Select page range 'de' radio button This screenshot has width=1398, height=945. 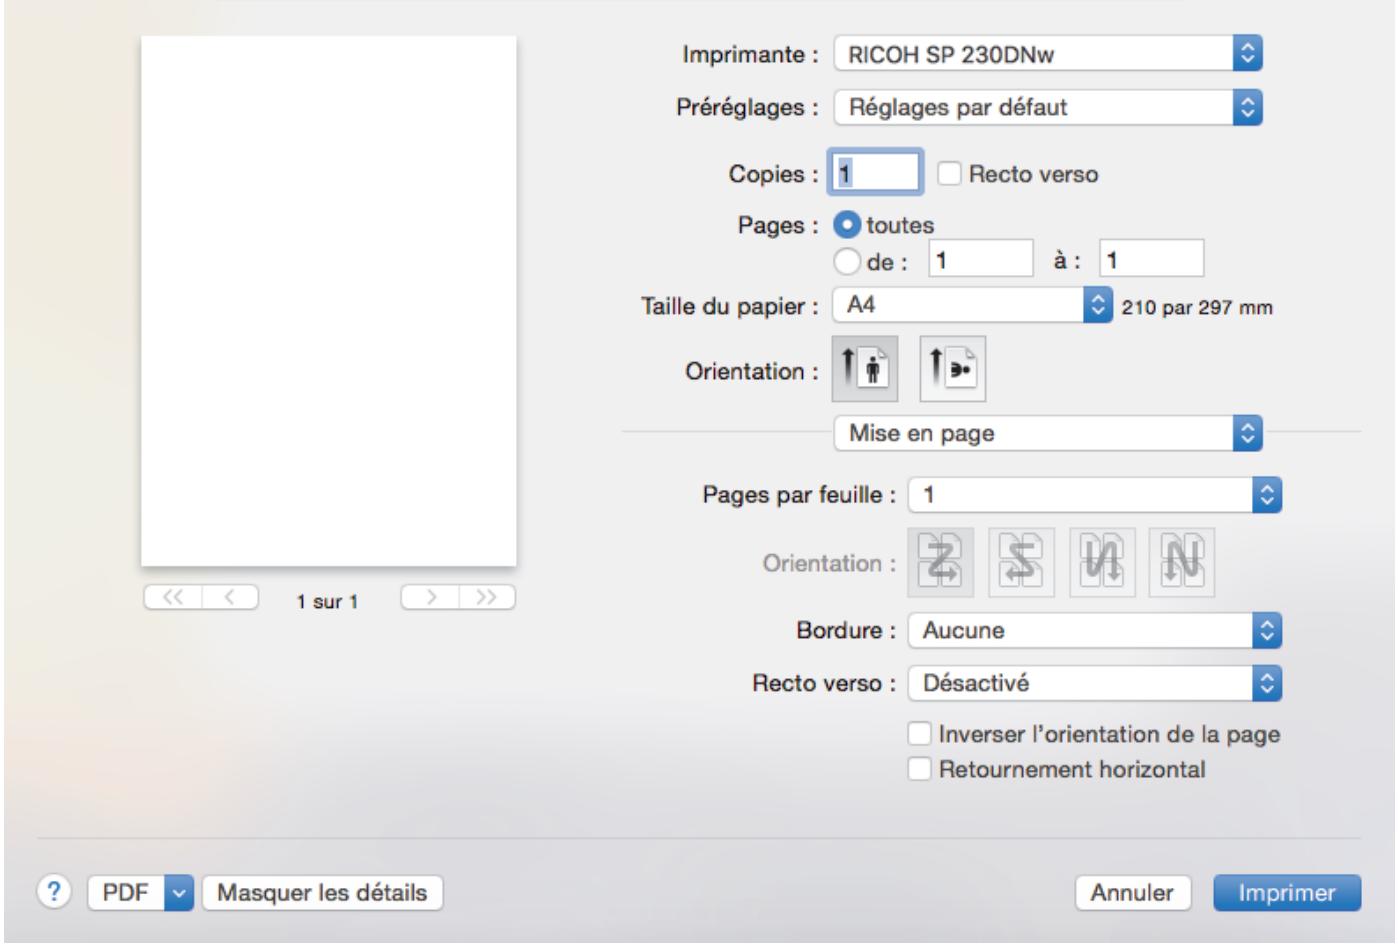click(x=846, y=261)
